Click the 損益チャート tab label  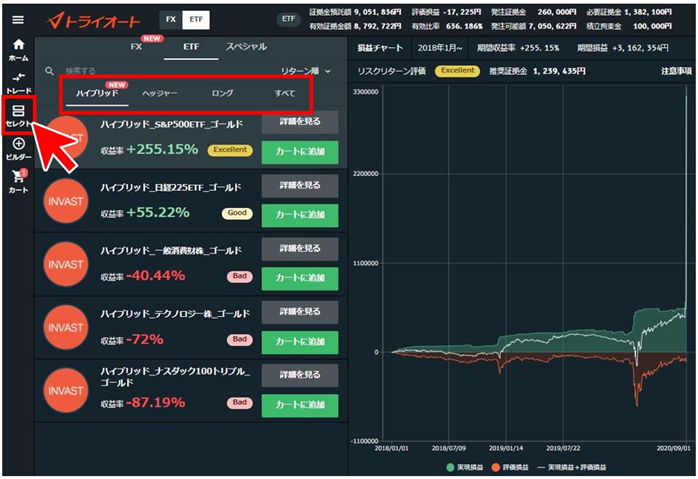pos(380,48)
